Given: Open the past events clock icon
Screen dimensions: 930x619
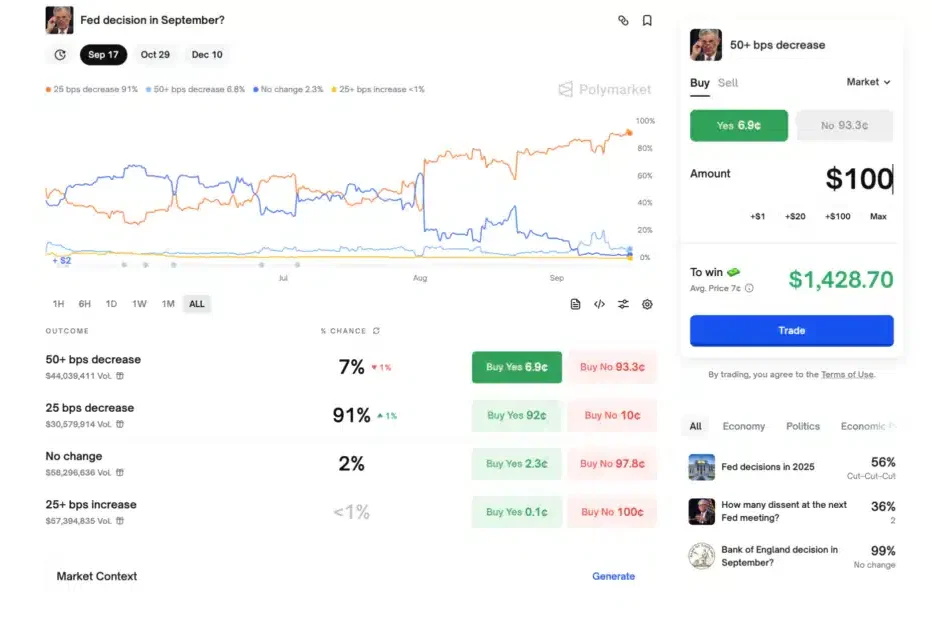Looking at the screenshot, I should click(60, 55).
